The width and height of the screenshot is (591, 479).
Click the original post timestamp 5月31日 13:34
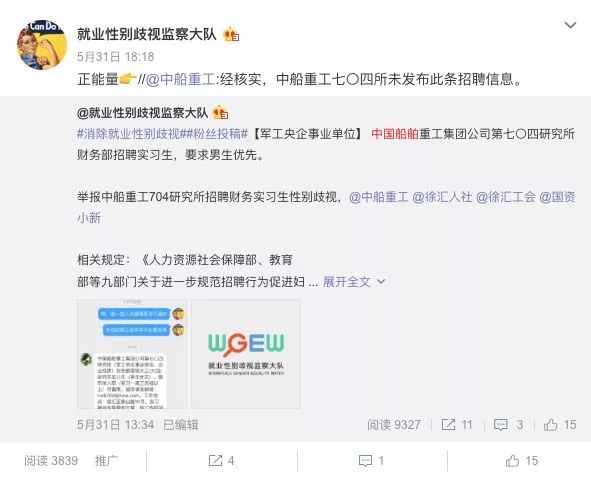(116, 425)
